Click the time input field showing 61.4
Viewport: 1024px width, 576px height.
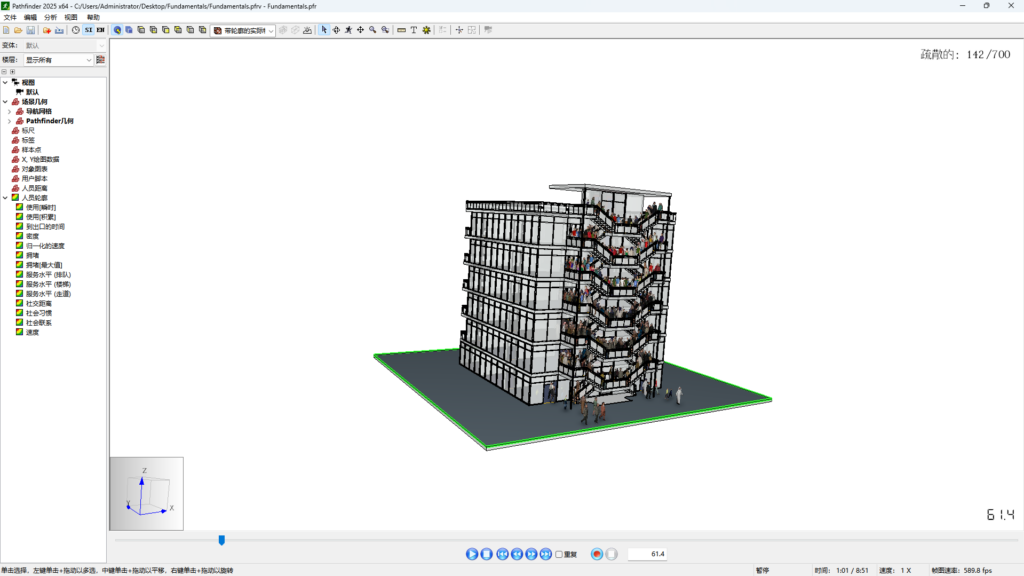coord(649,554)
